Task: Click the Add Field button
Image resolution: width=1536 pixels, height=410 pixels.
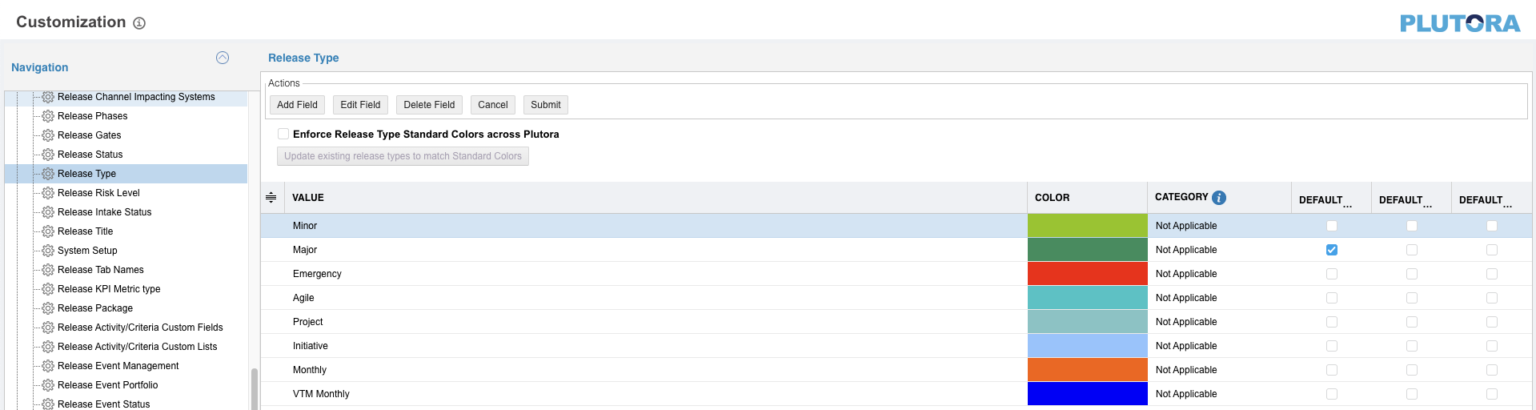Action: pyautogui.click(x=297, y=105)
